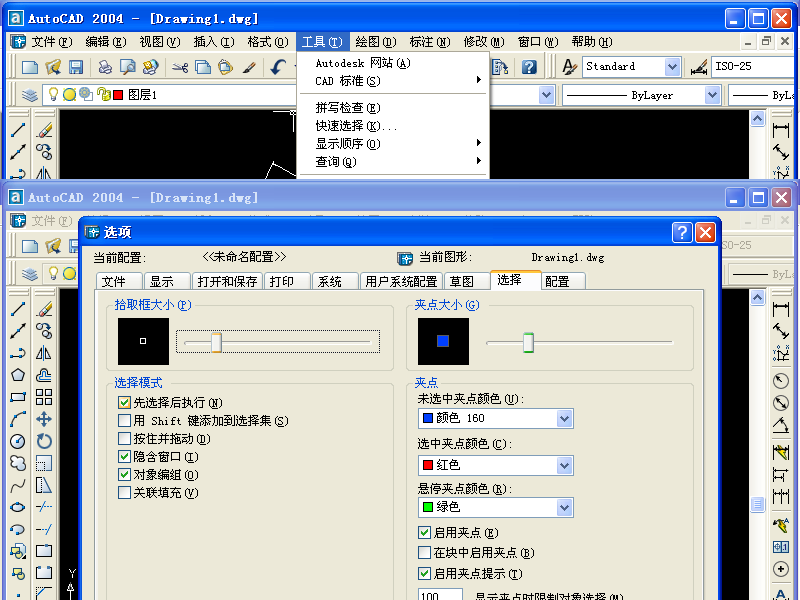Viewport: 800px width, 600px height.
Task: Toggle 先选择后执行 checkbox
Action: click(124, 403)
